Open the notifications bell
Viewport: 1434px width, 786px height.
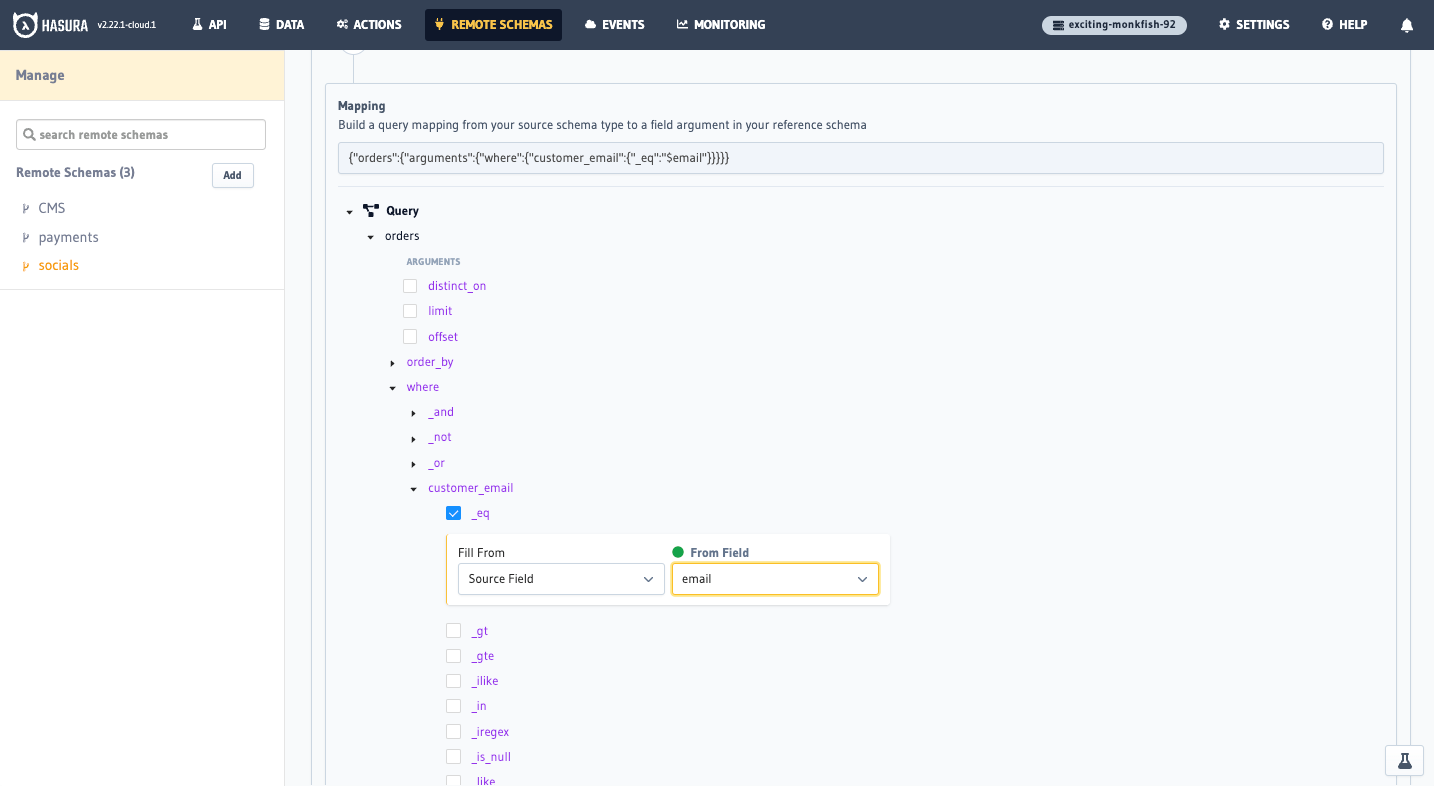coord(1407,24)
